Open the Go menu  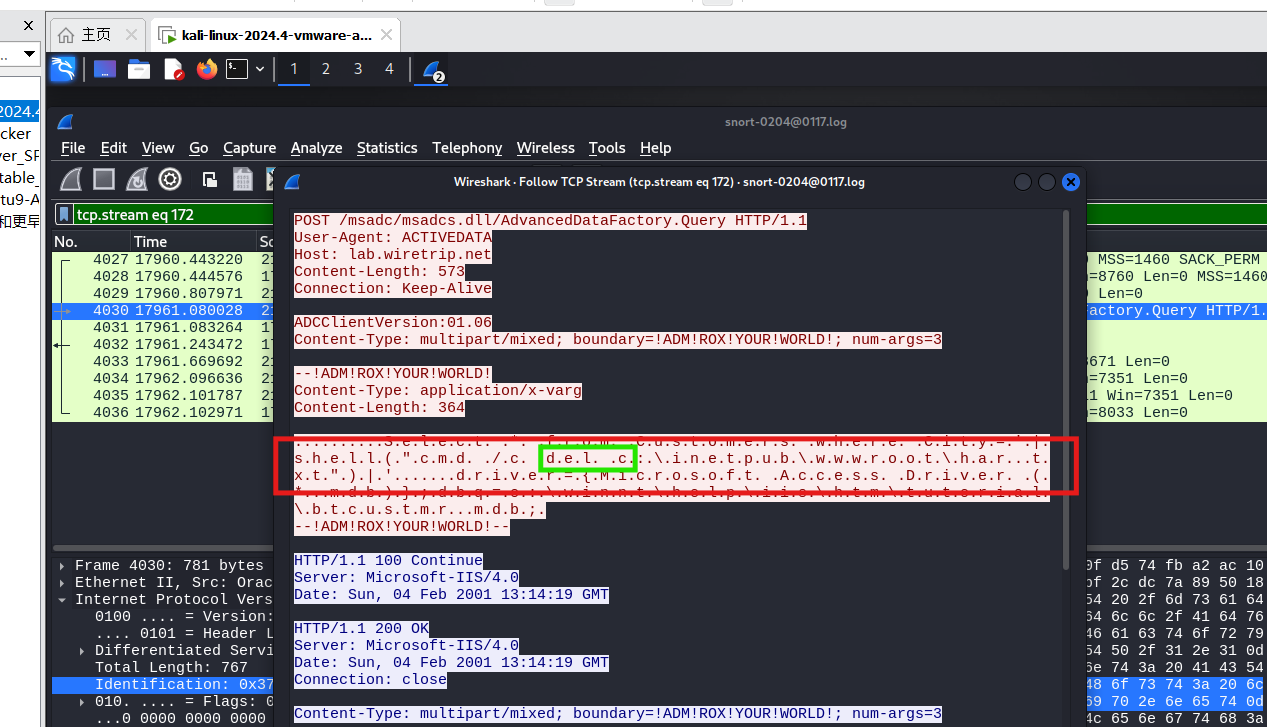pos(199,148)
